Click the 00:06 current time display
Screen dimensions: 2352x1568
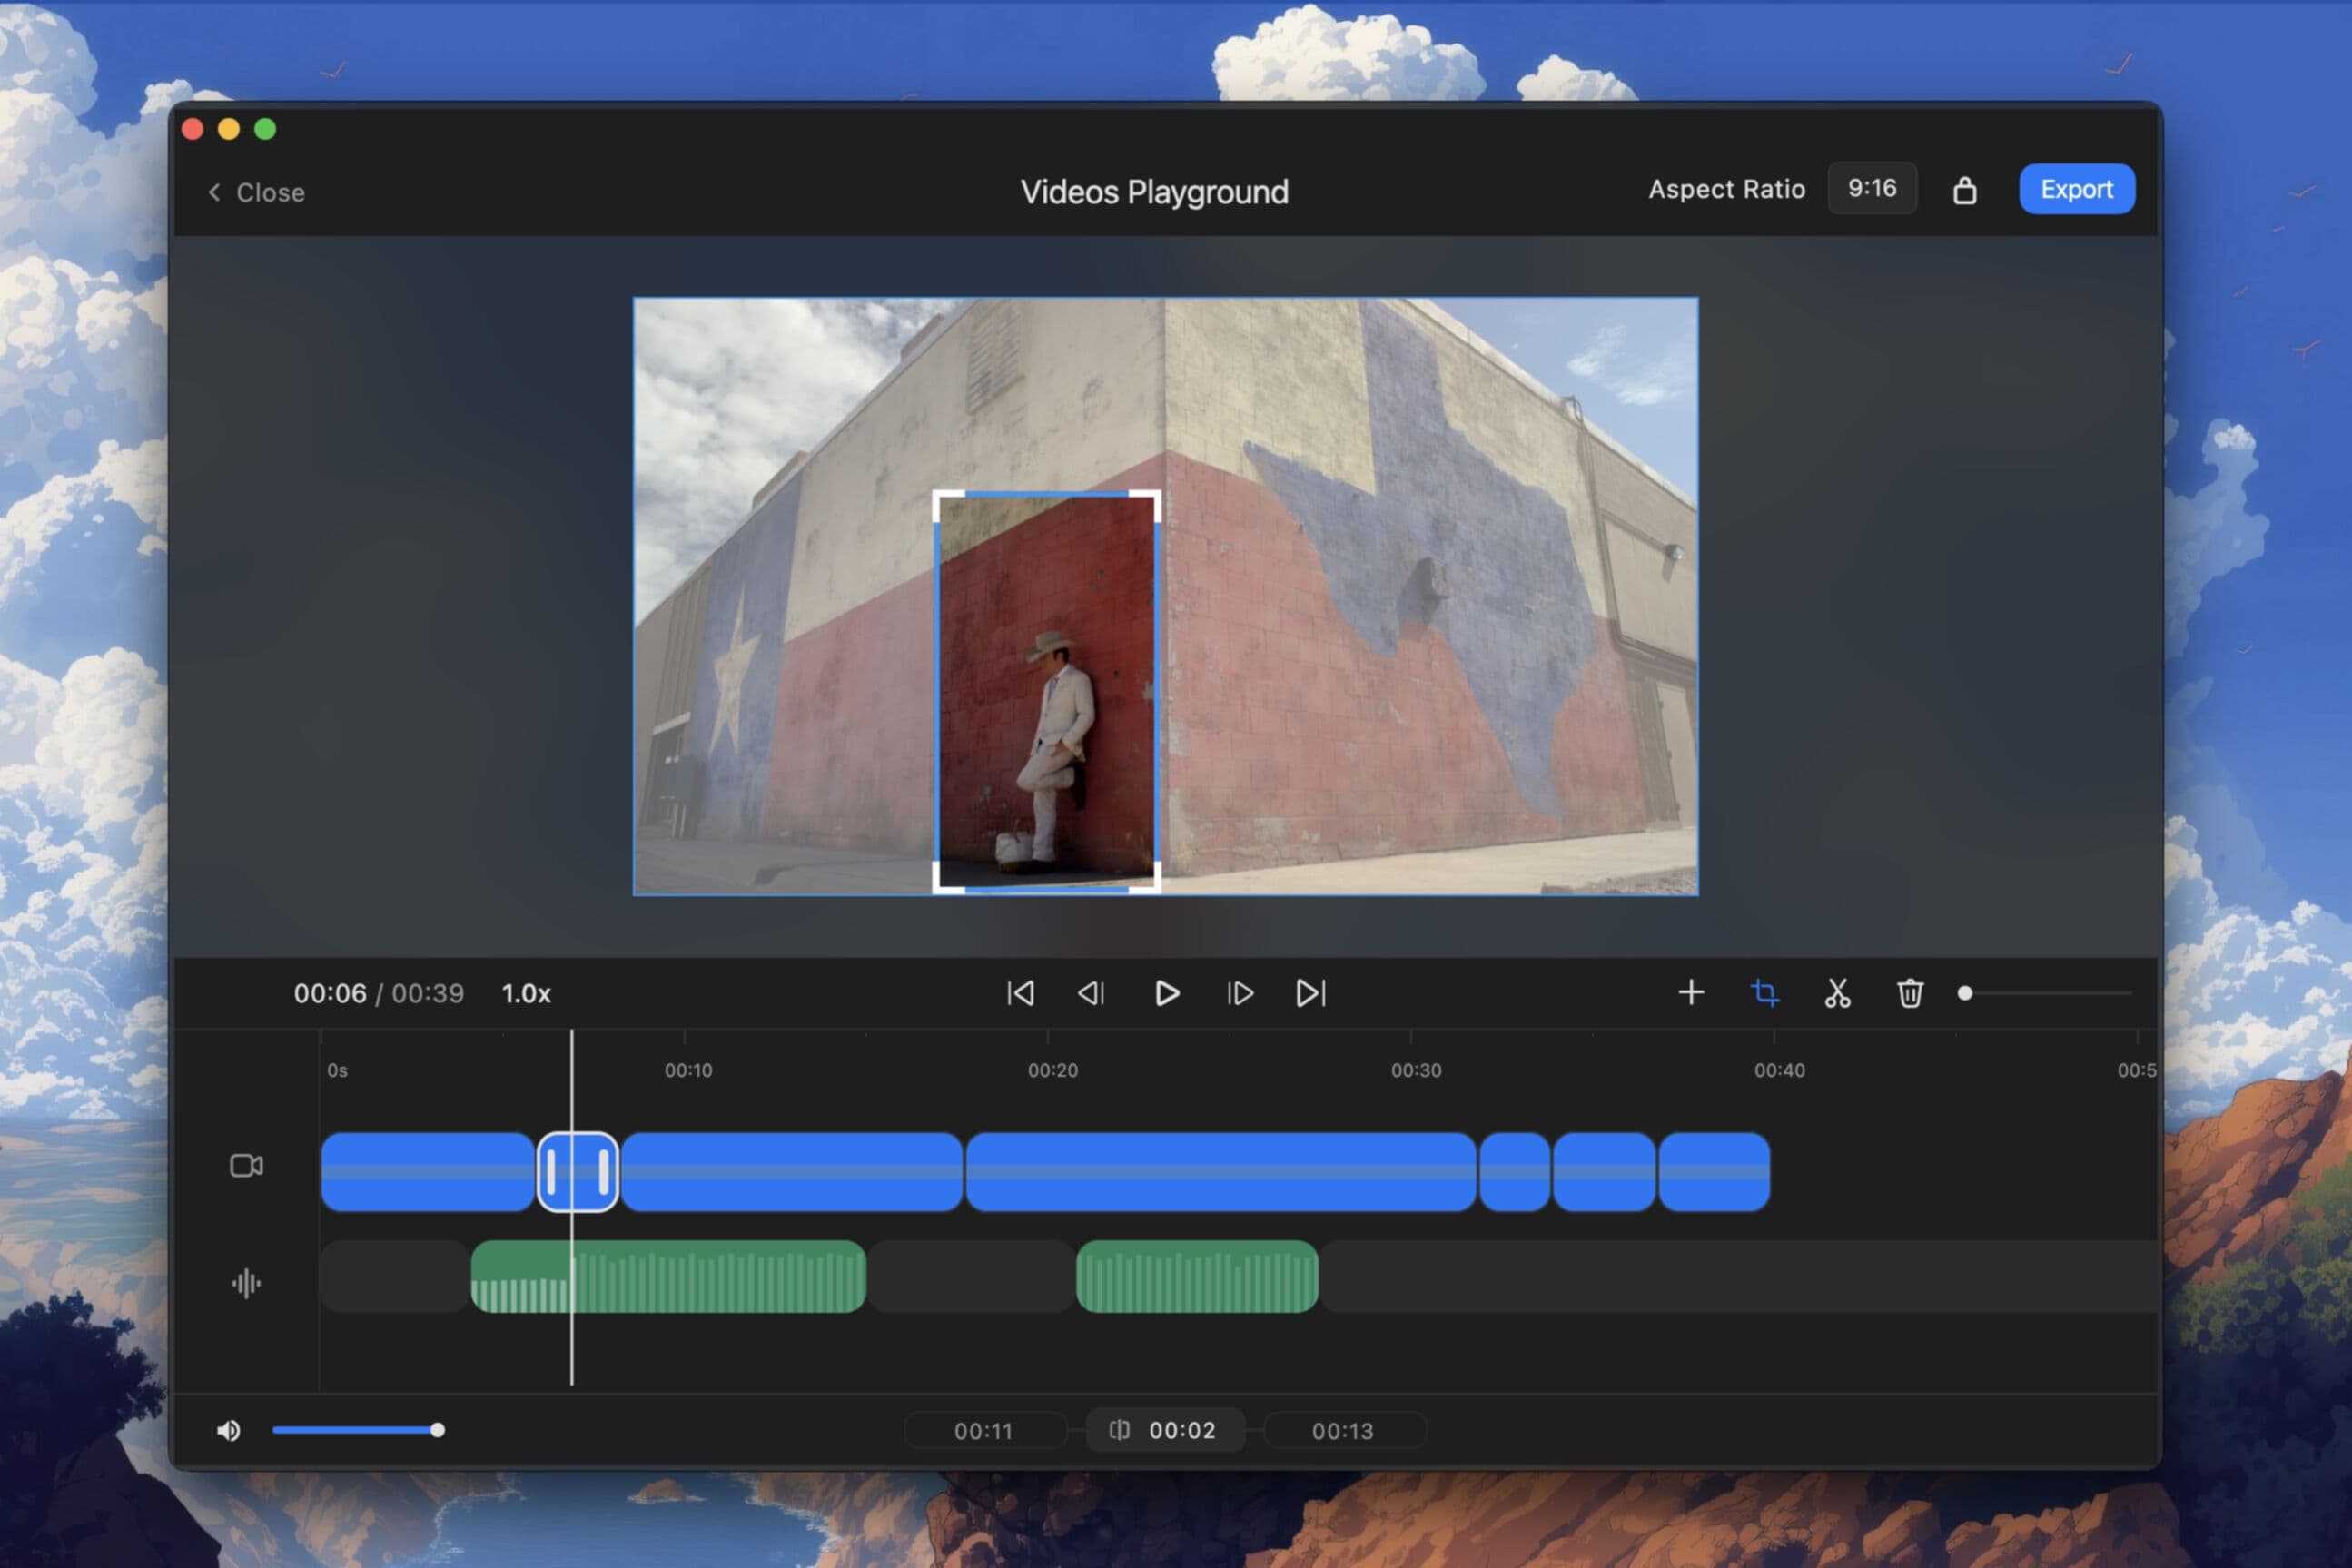(330, 993)
